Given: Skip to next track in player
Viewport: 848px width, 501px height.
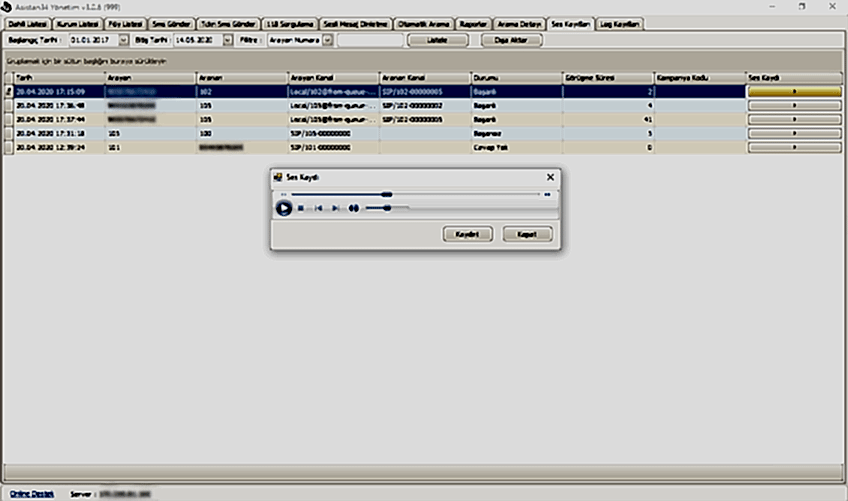Looking at the screenshot, I should pyautogui.click(x=335, y=208).
